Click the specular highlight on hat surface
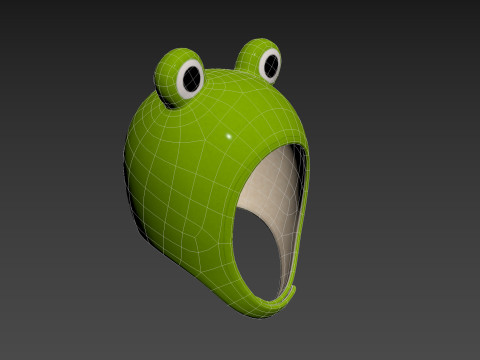480x360 pixels. click(x=229, y=136)
